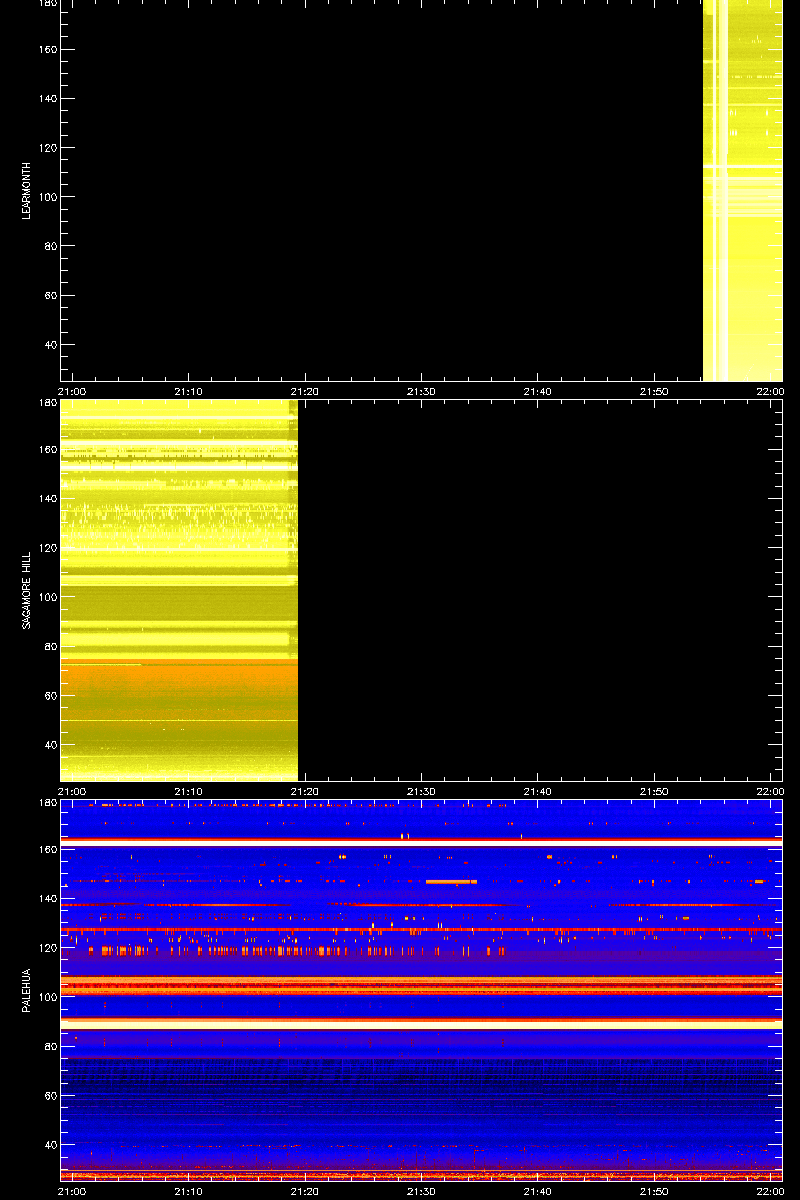Pick the 22:00 time label under Palehua panel

pyautogui.click(x=770, y=1191)
